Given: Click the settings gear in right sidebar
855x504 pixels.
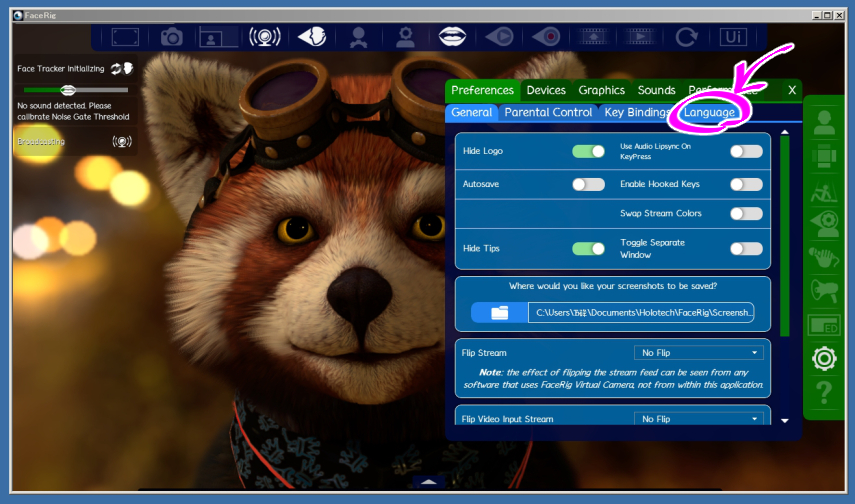Looking at the screenshot, I should click(x=824, y=359).
